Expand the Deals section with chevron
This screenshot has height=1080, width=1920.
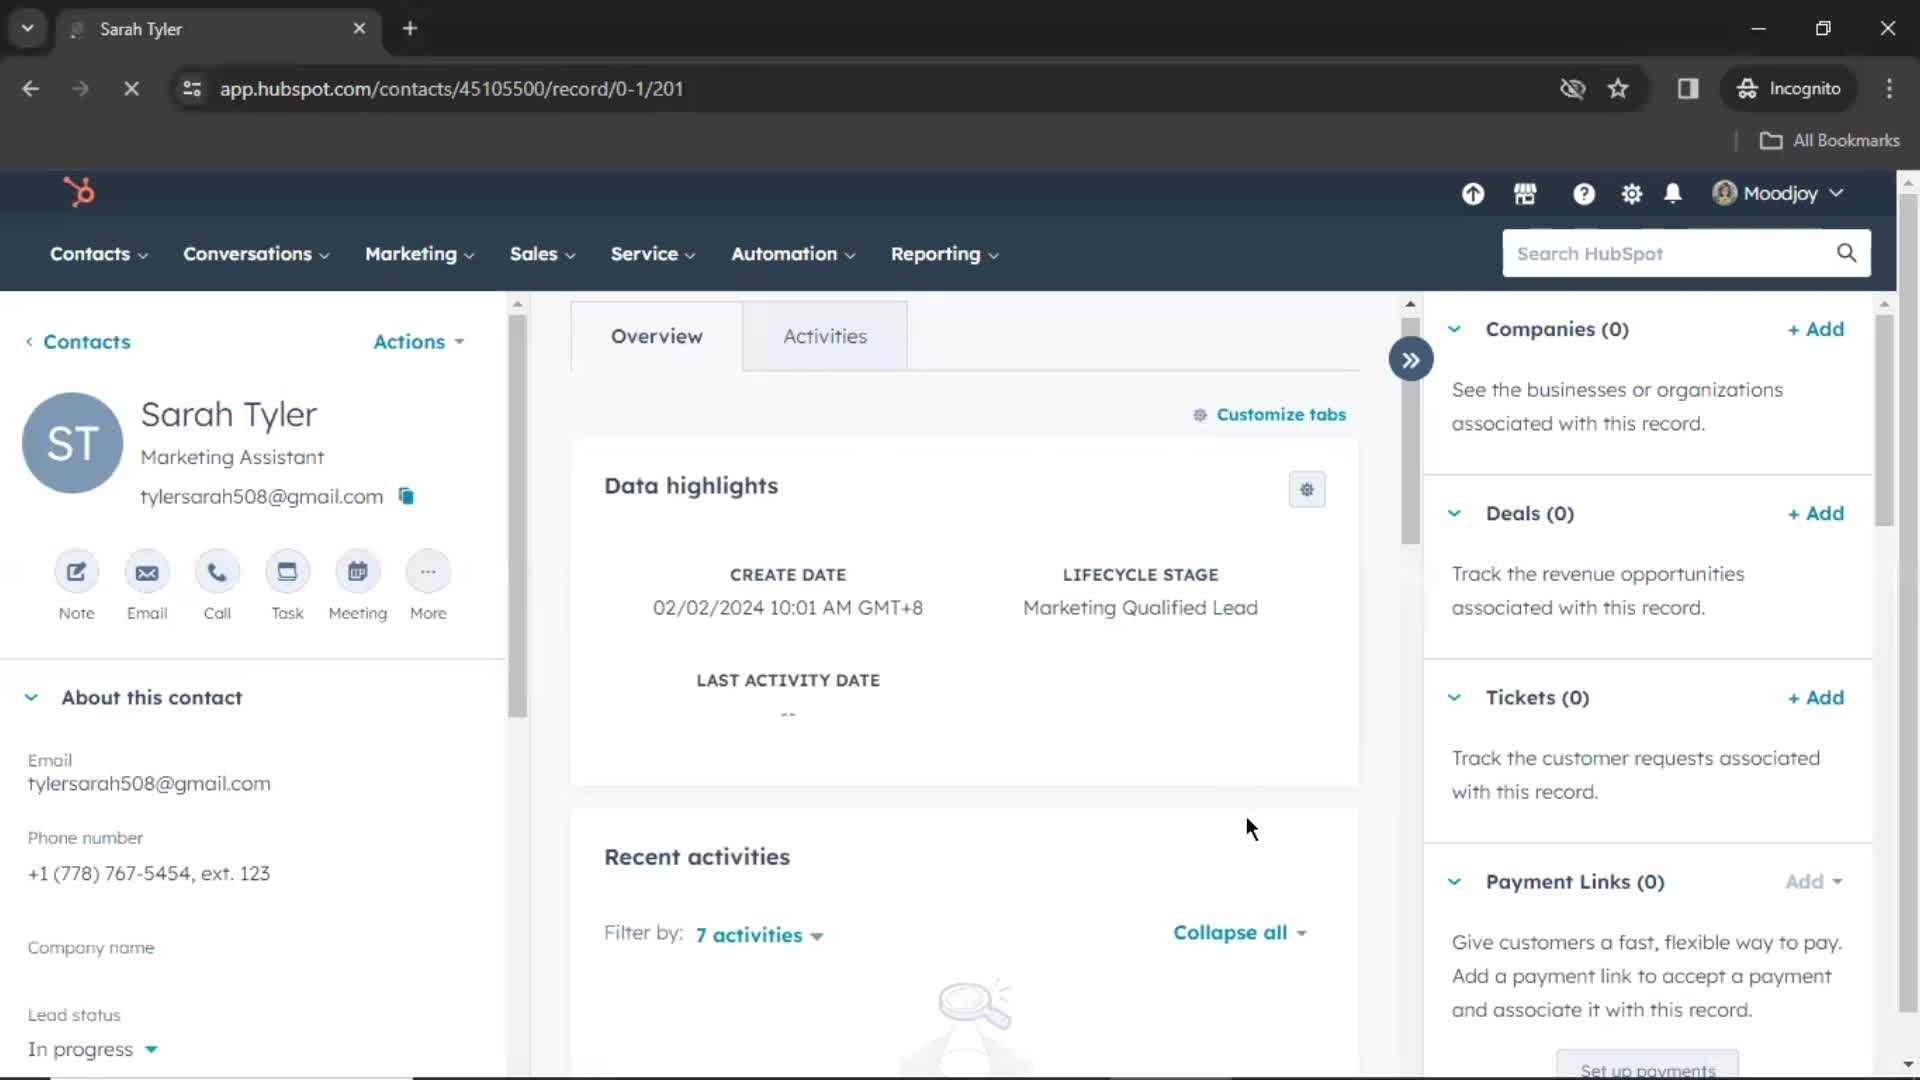coord(1456,513)
